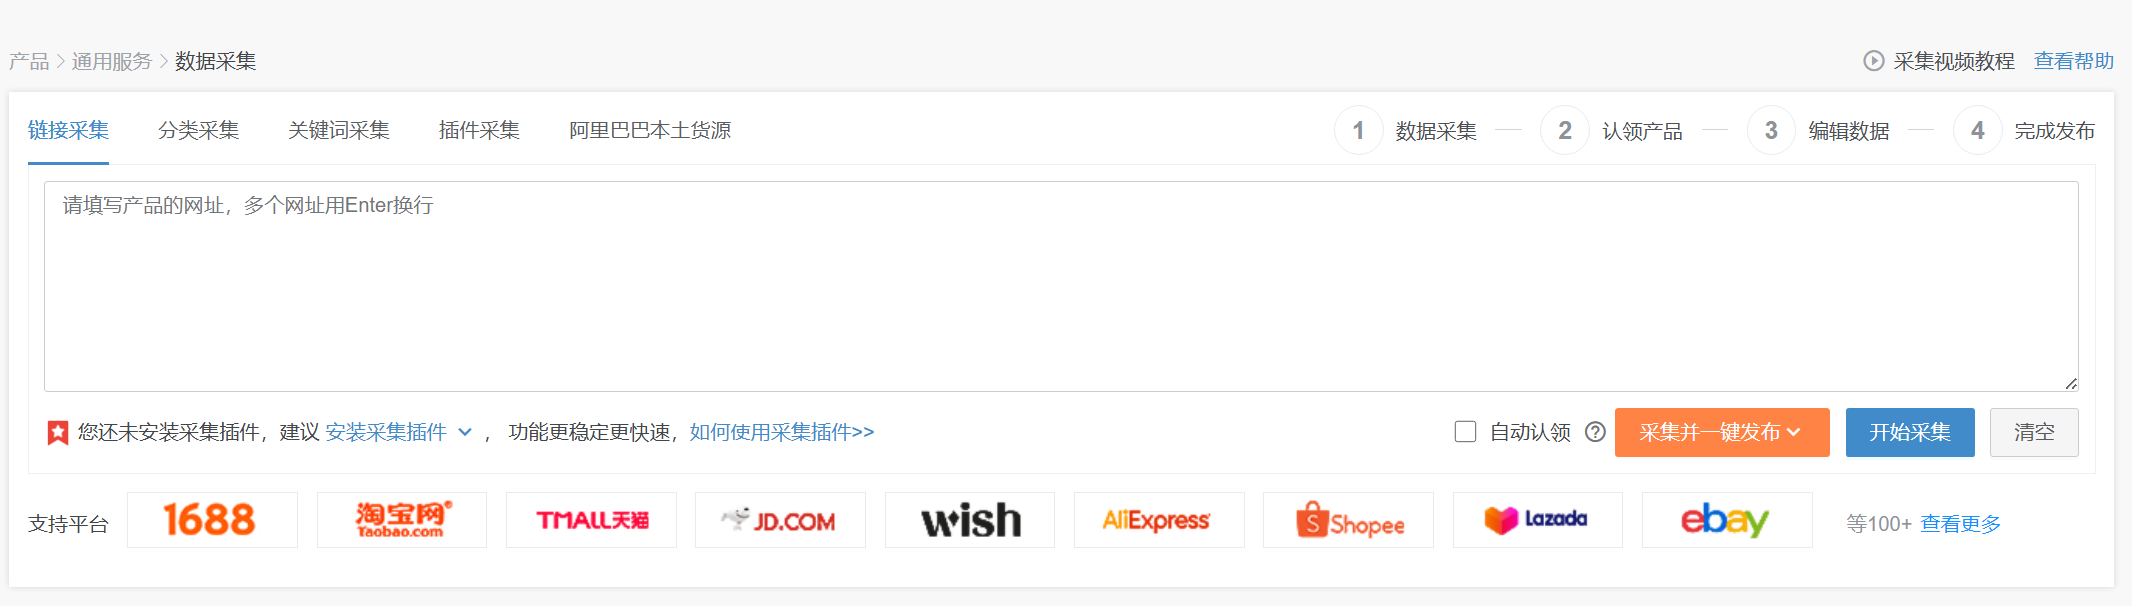Choose the Shopee platform logo

click(x=1348, y=520)
